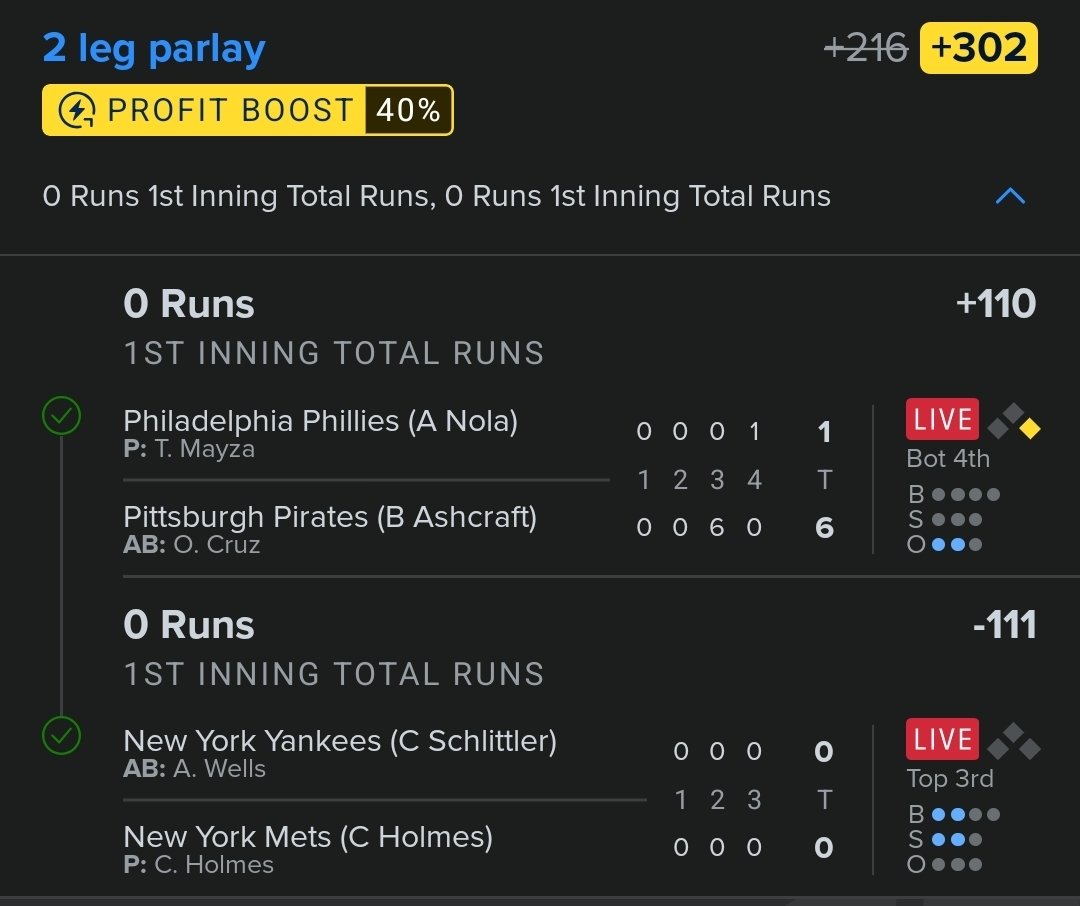The image size is (1080, 906).
Task: Tap the 40% boost percentage label
Action: tap(408, 110)
